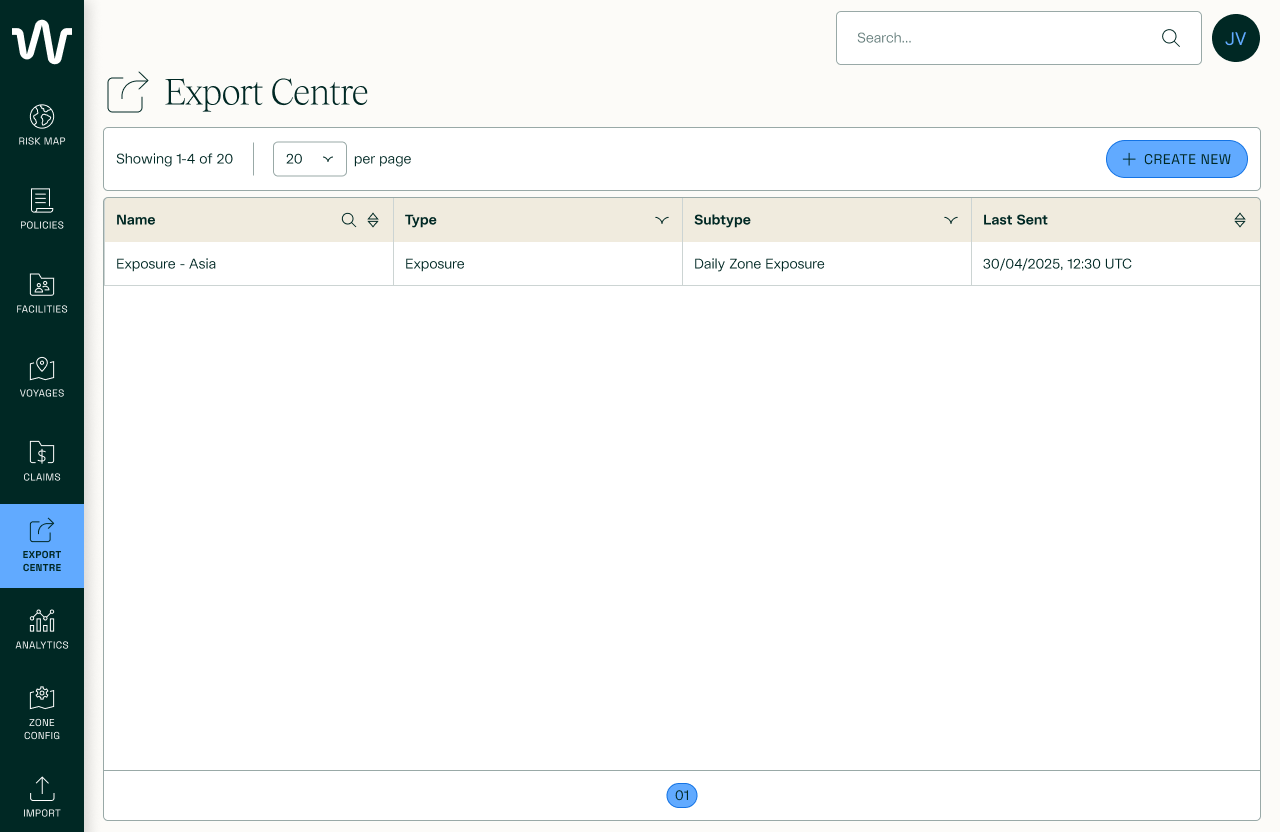
Task: Open the Facilities sidebar icon
Action: click(x=42, y=293)
